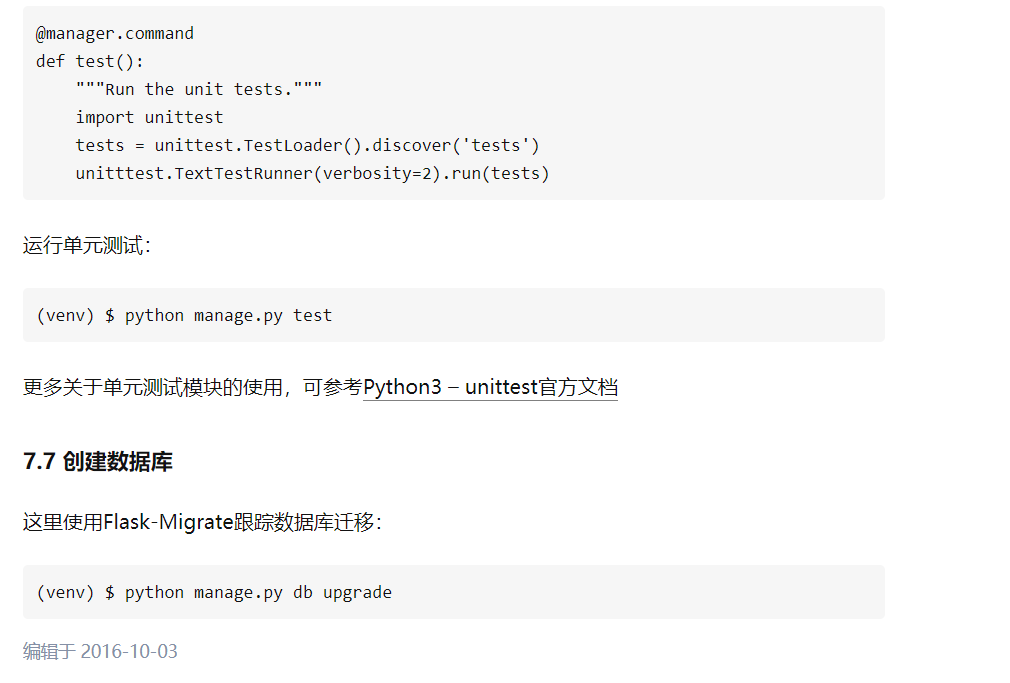This screenshot has width=1010, height=683.
Task: Click the TestLoader().discover code line
Action: pos(307,145)
